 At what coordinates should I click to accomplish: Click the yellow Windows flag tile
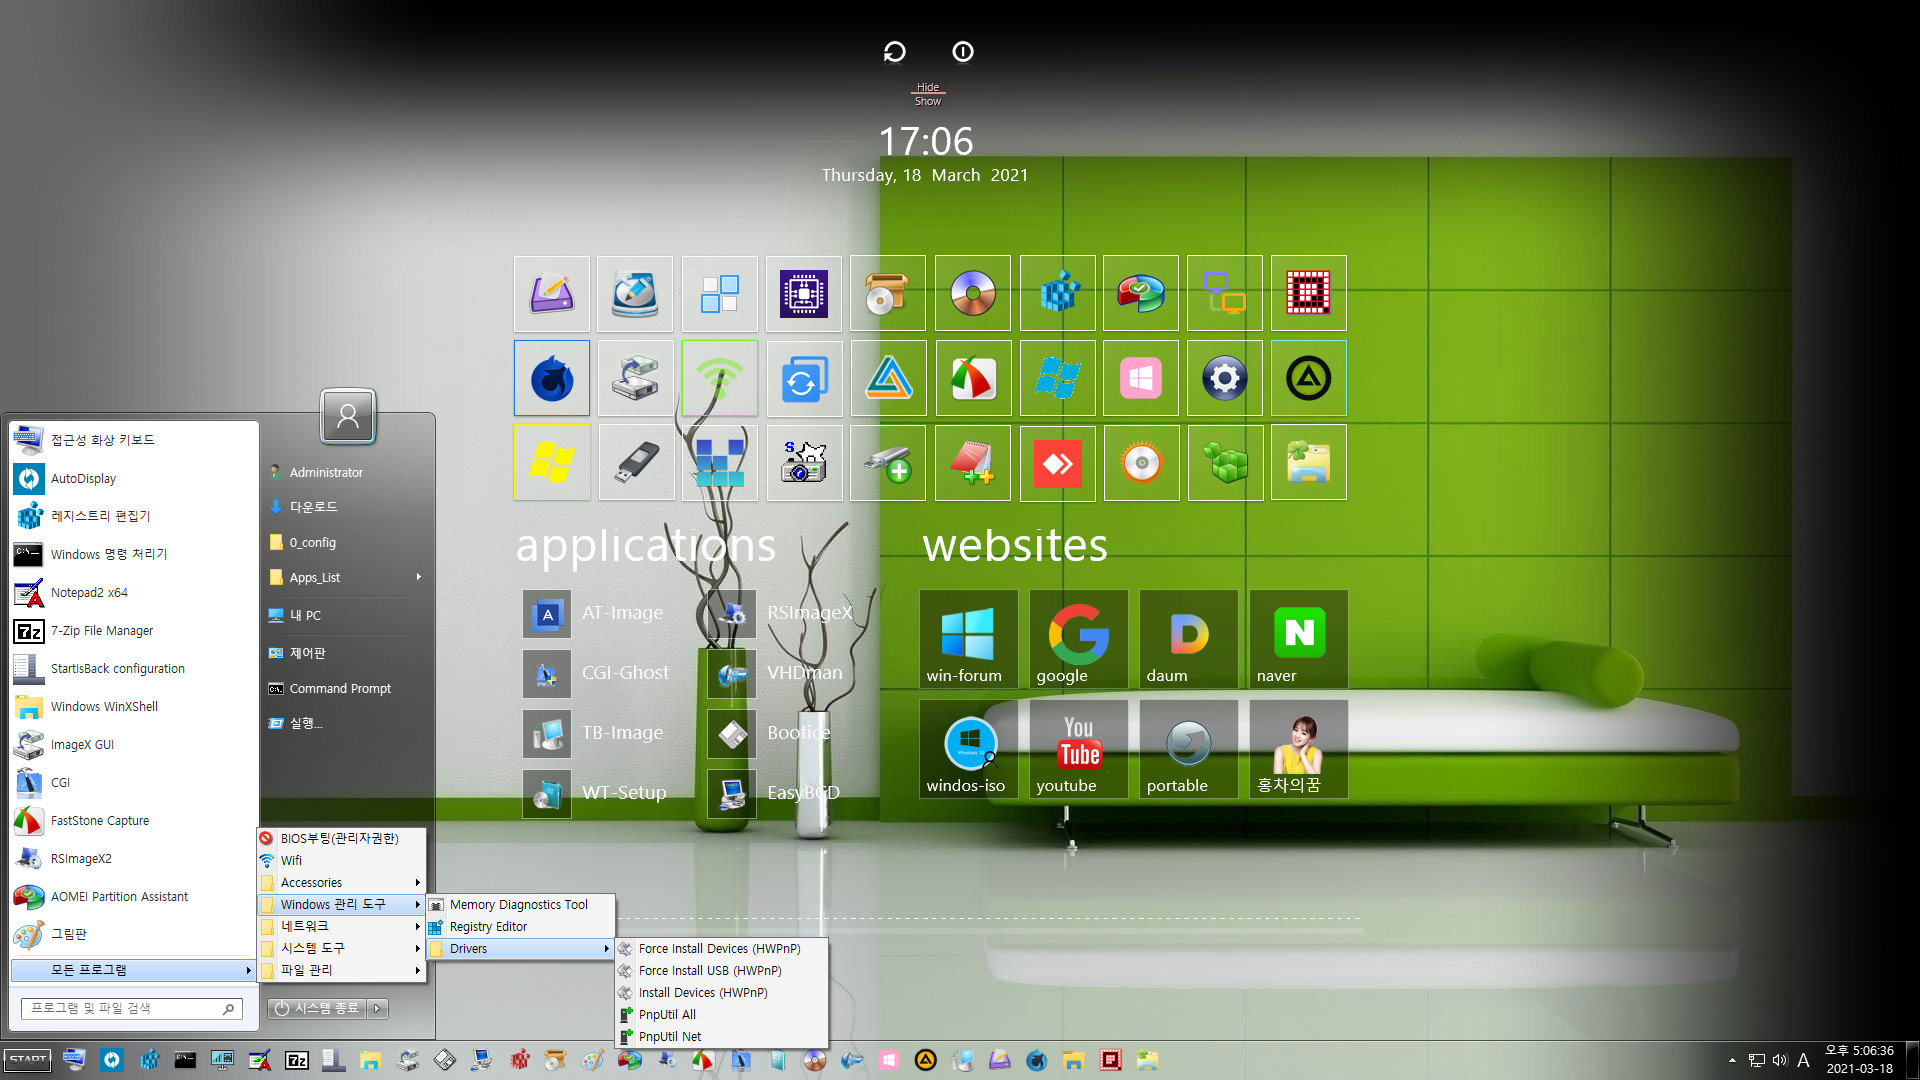552,462
